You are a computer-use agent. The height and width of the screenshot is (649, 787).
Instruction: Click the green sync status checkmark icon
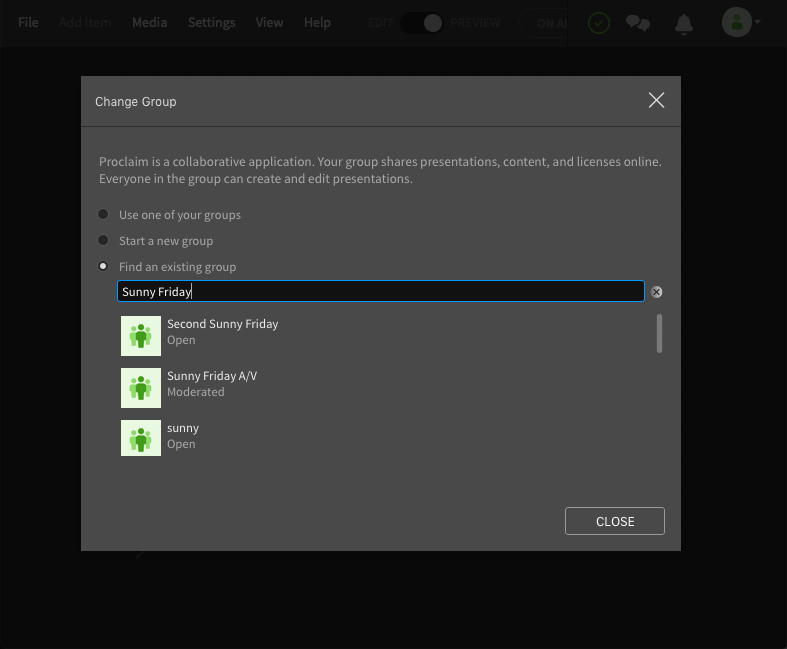coord(599,23)
